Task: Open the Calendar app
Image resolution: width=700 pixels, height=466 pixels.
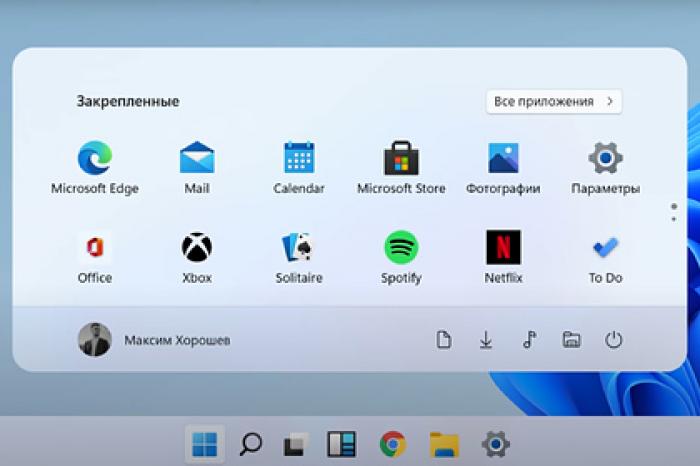Action: pyautogui.click(x=299, y=168)
